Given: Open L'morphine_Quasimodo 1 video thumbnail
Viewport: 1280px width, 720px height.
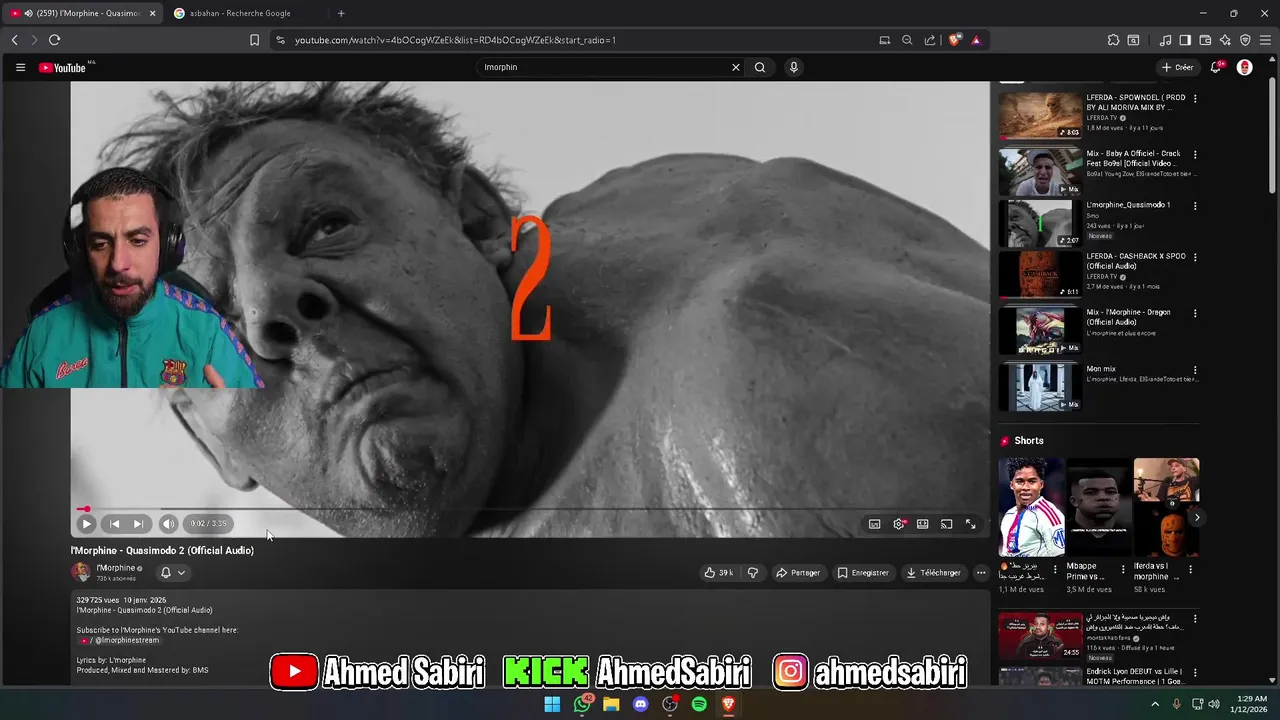Looking at the screenshot, I should (x=1040, y=223).
